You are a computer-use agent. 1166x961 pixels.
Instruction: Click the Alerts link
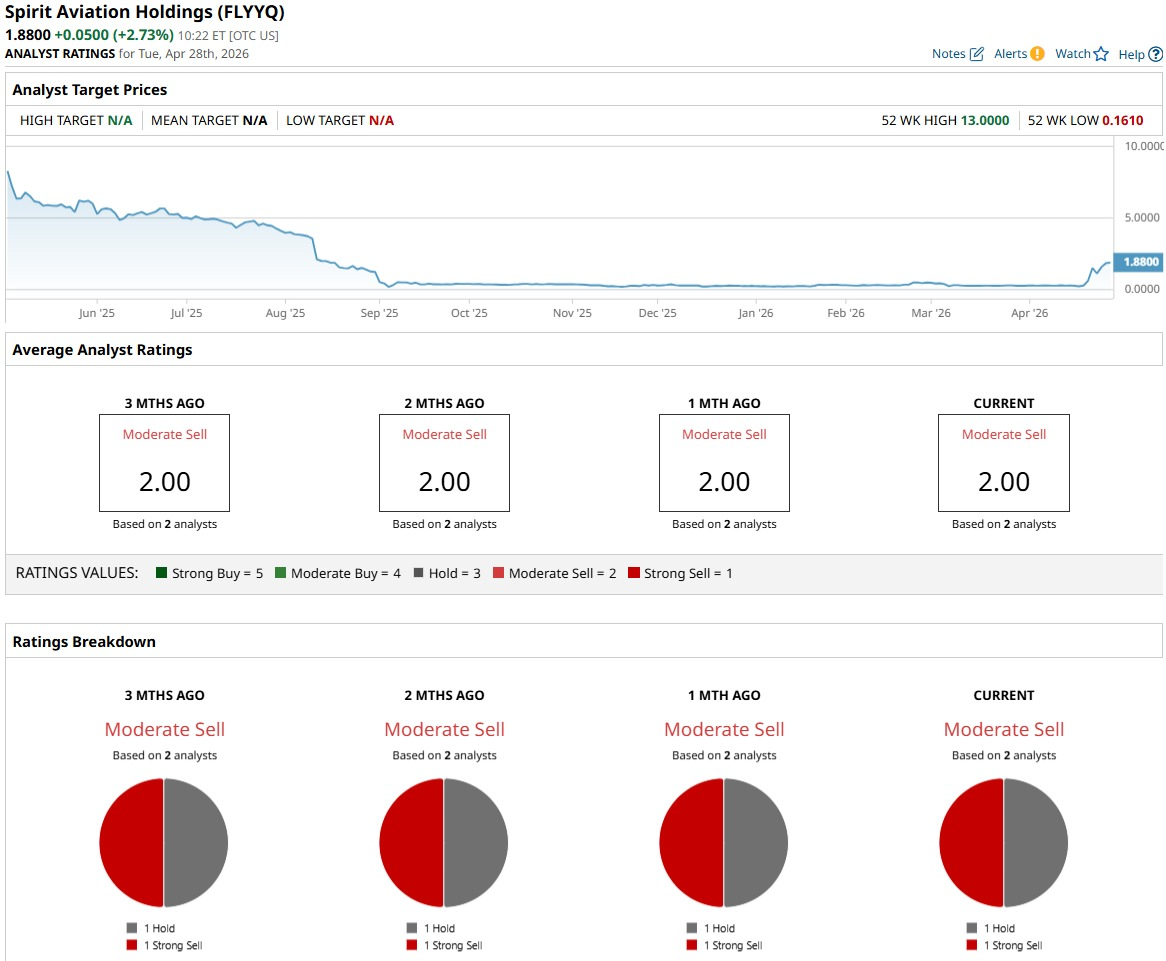pos(1010,54)
